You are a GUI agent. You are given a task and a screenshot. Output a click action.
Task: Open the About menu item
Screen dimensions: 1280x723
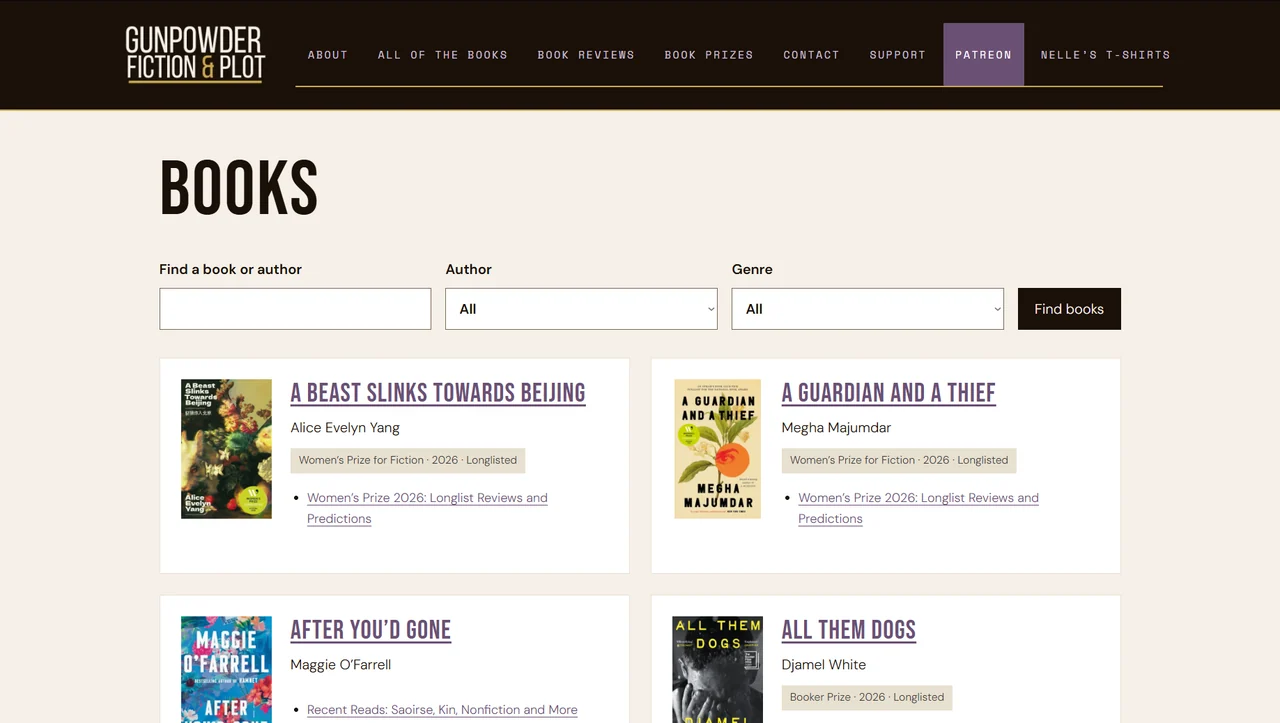coord(328,55)
